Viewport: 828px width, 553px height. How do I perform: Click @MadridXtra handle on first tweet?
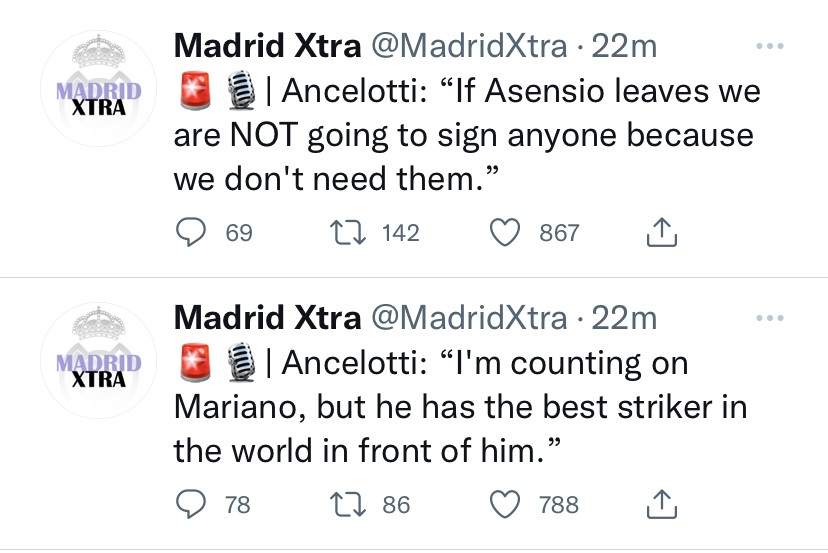[468, 46]
